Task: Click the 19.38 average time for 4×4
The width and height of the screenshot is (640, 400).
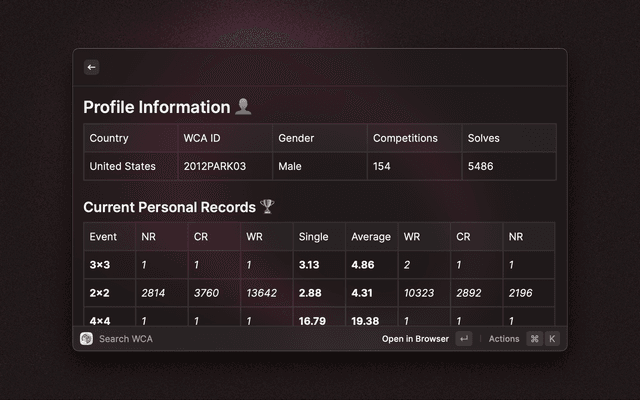Action: click(365, 321)
